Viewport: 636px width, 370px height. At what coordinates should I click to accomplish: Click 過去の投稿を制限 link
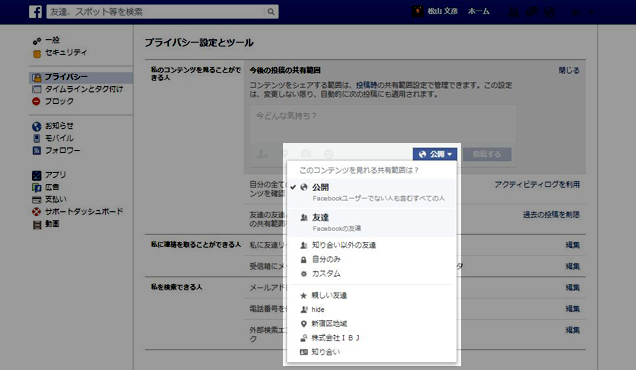coord(551,215)
